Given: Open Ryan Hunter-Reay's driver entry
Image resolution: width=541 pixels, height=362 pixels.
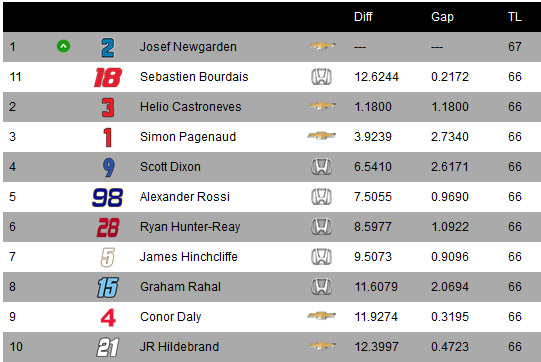Looking at the screenshot, I should pyautogui.click(x=190, y=227).
